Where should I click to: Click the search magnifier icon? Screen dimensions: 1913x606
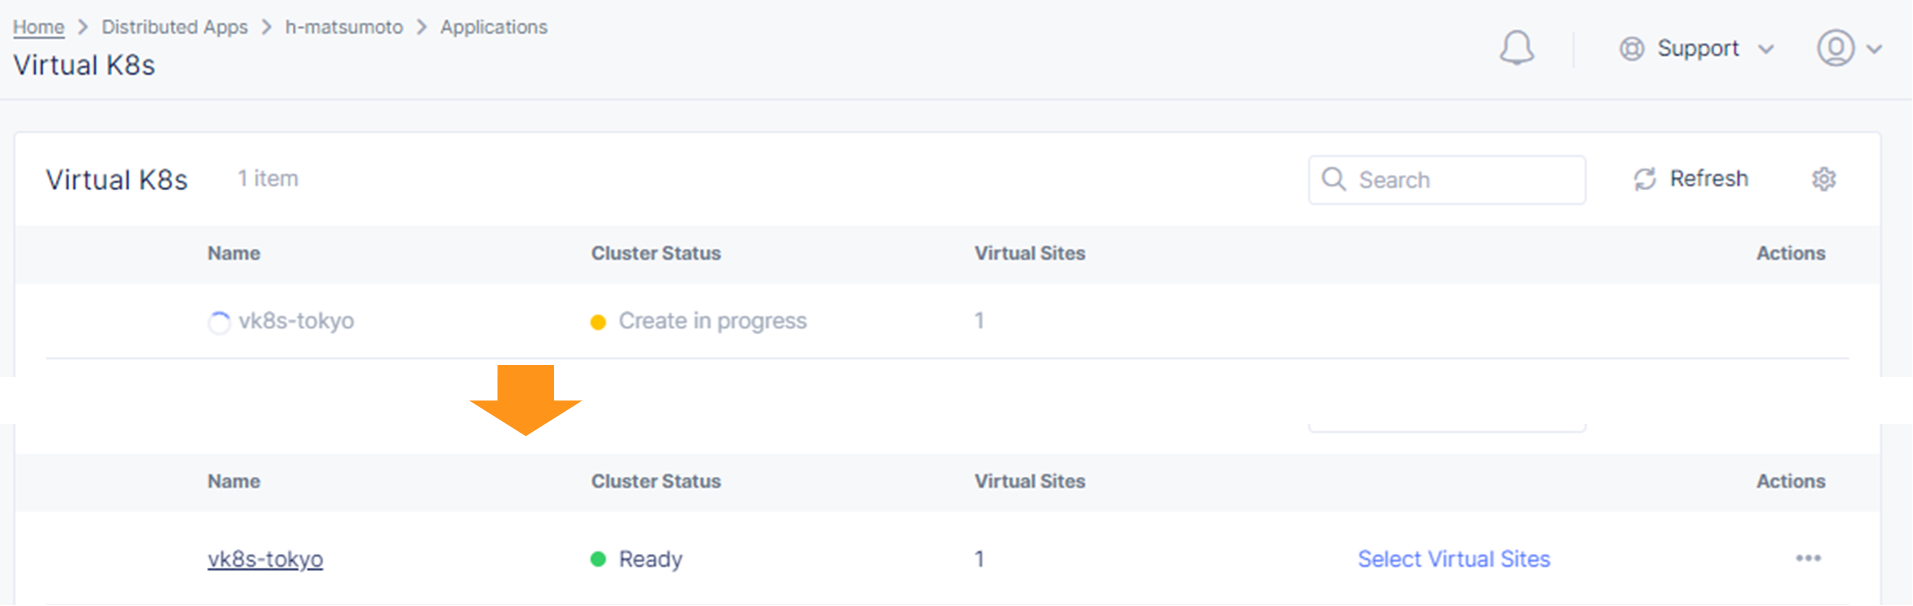coord(1333,179)
